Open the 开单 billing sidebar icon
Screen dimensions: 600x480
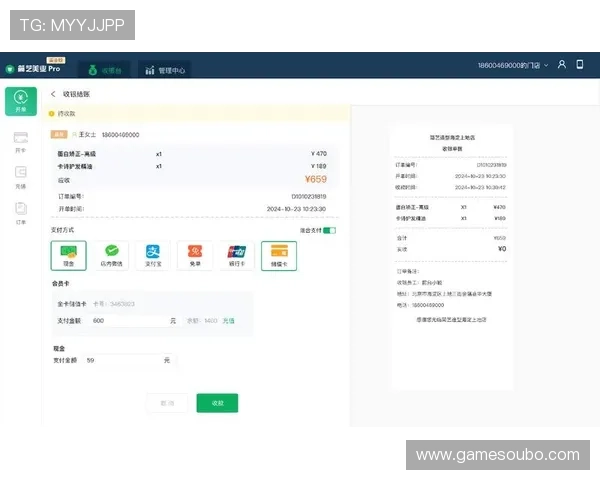tap(21, 101)
